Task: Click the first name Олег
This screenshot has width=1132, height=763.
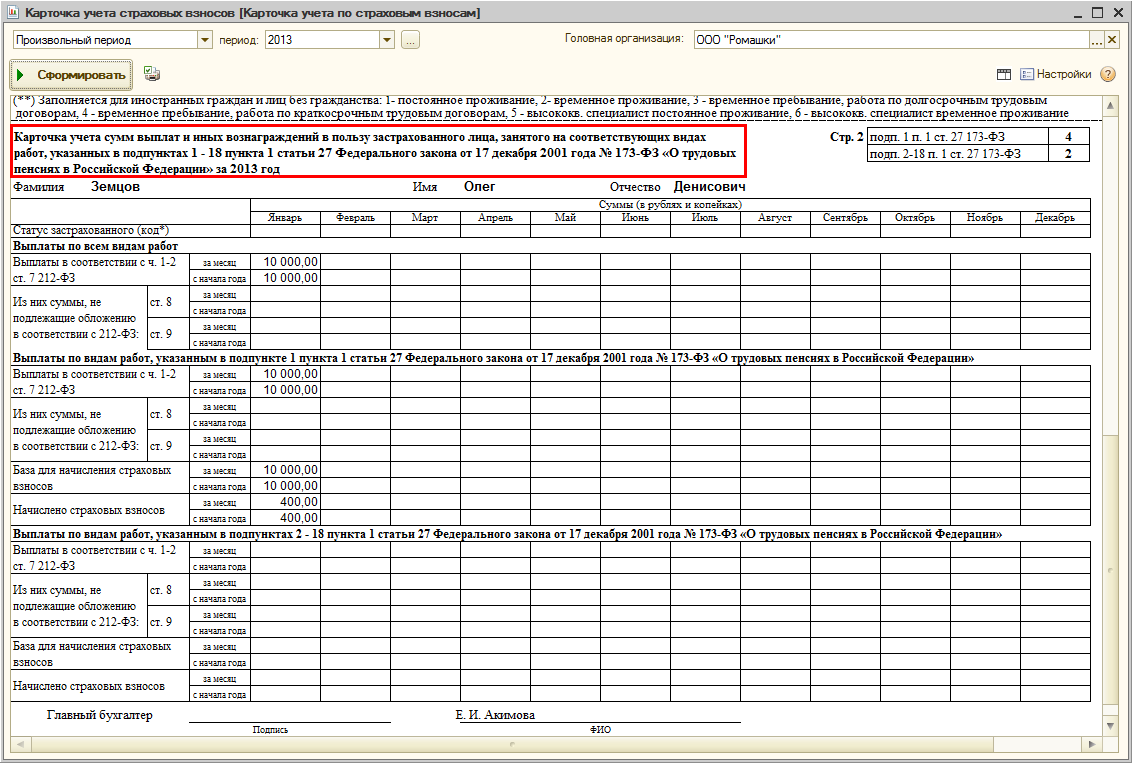Action: (479, 187)
